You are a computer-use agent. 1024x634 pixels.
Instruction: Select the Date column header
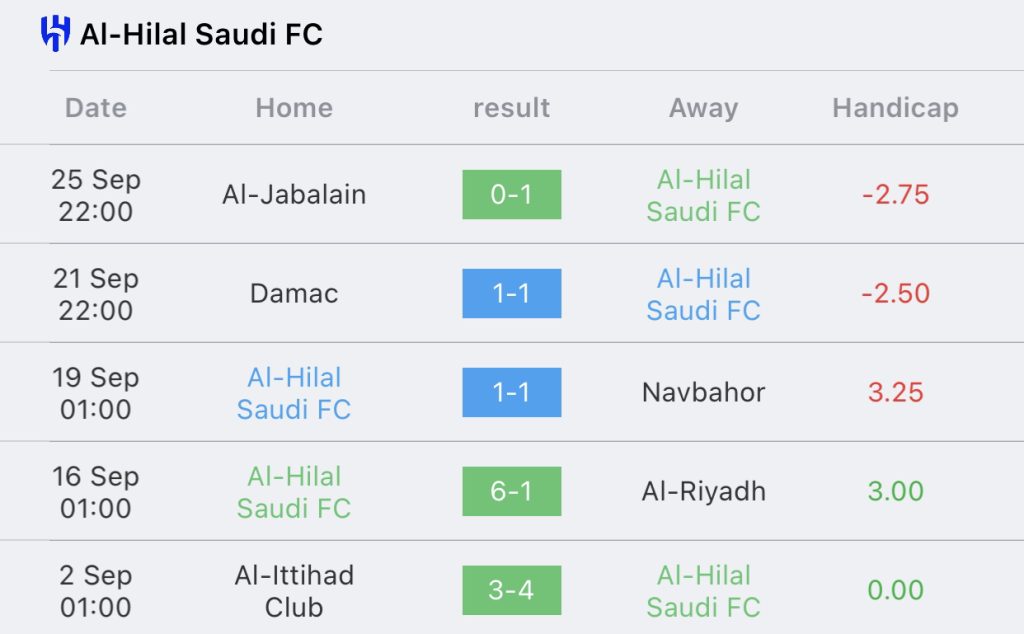click(x=96, y=108)
